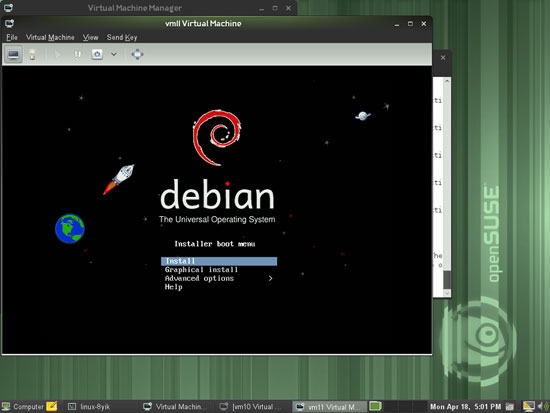
Task: Click the volume speaker tray icon
Action: (x=542, y=406)
